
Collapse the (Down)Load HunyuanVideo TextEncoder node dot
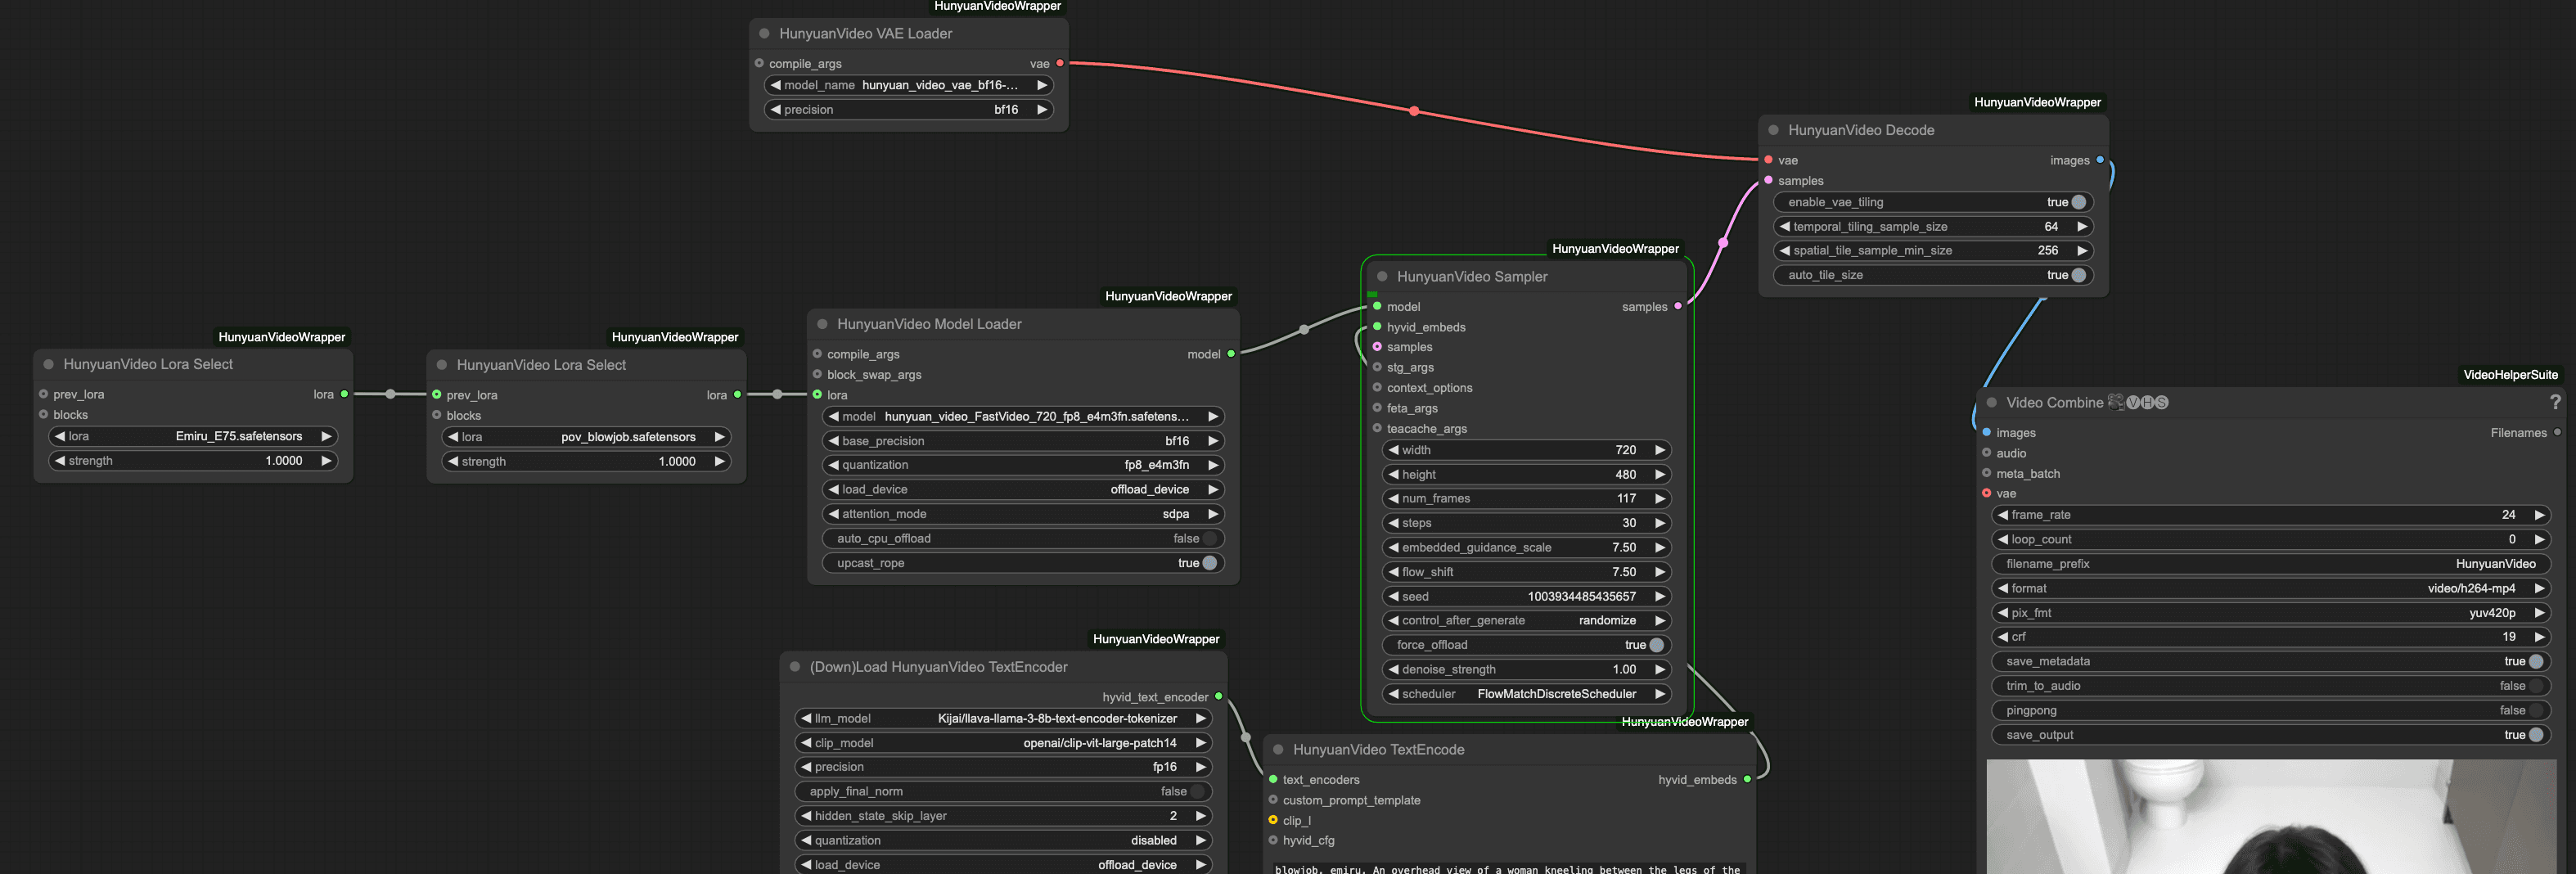pyautogui.click(x=795, y=667)
